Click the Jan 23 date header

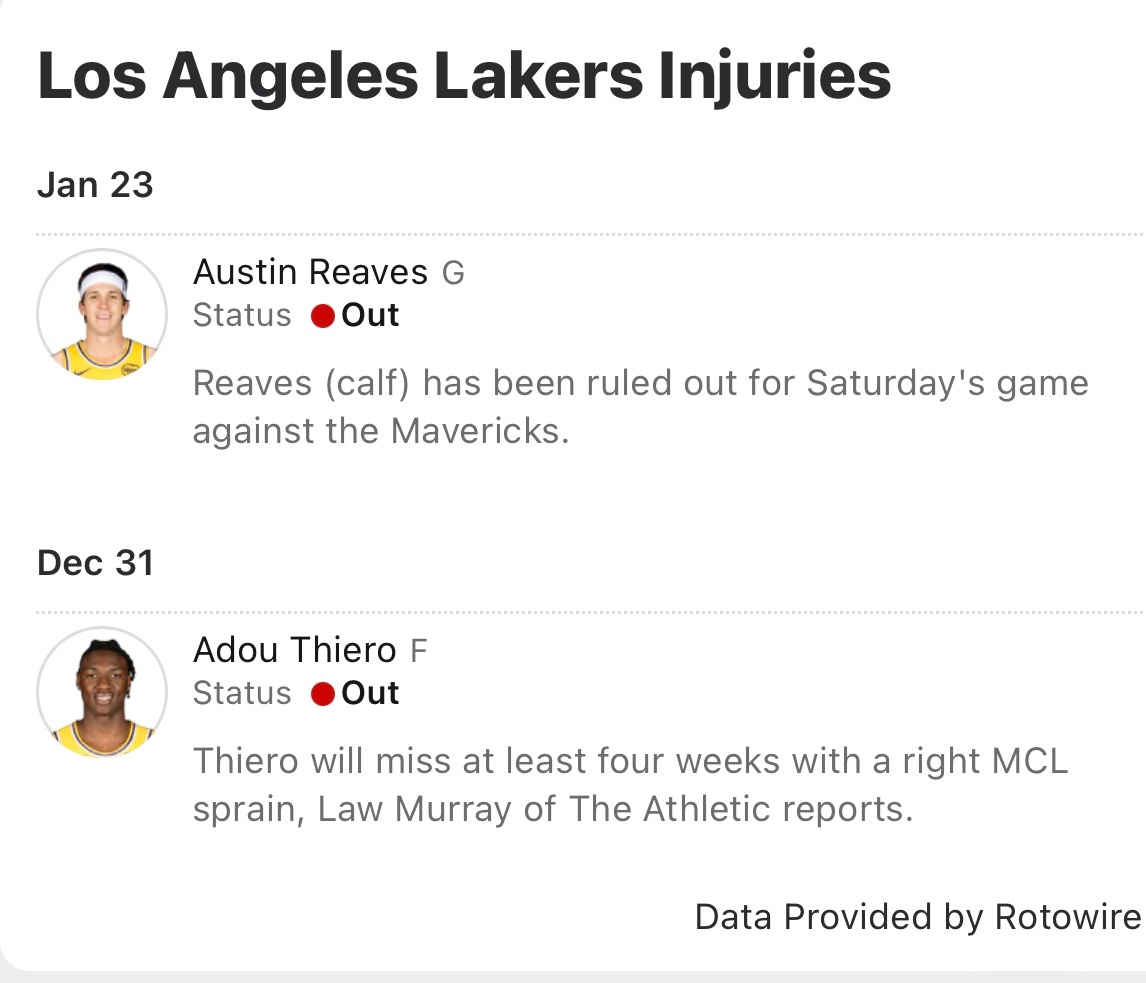click(95, 185)
